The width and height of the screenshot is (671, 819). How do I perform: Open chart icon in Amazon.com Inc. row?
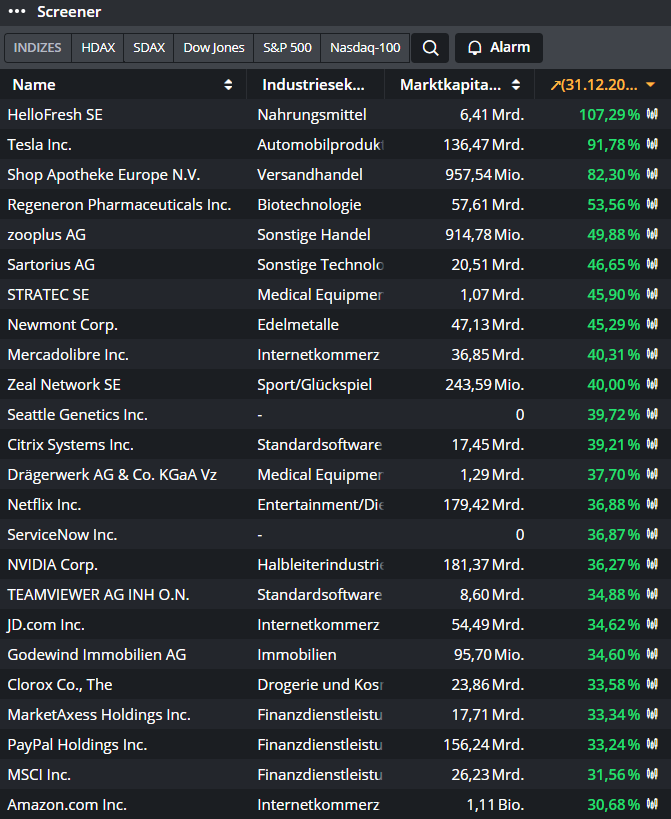point(652,805)
